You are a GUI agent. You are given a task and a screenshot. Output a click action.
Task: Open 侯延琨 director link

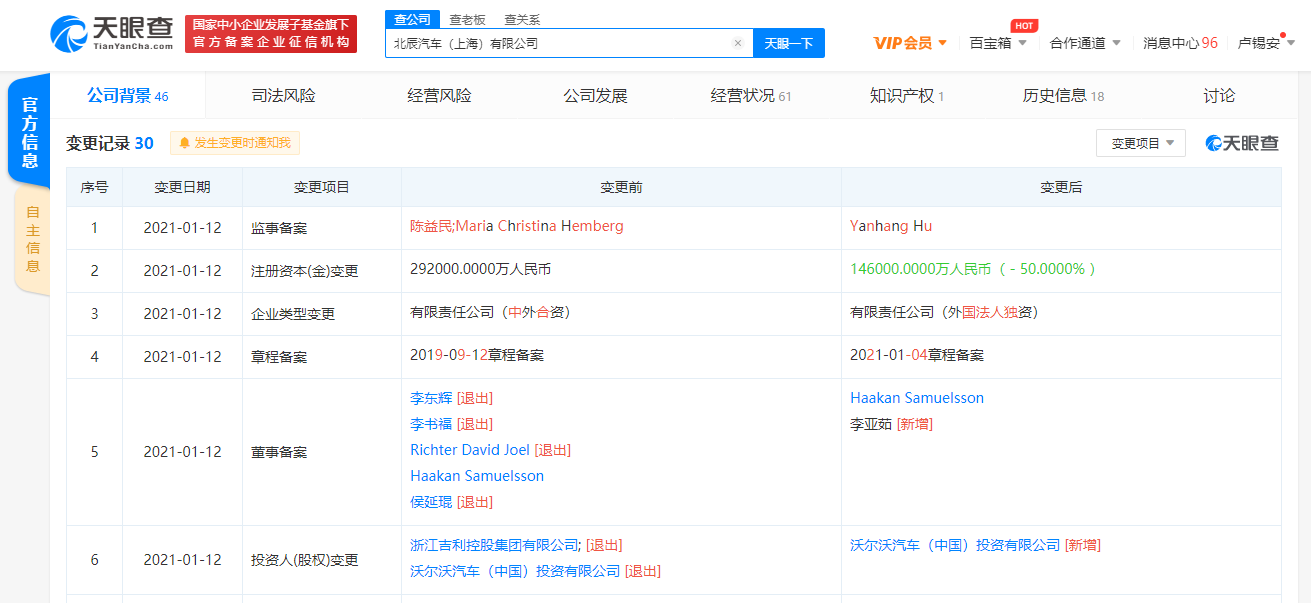click(x=431, y=502)
